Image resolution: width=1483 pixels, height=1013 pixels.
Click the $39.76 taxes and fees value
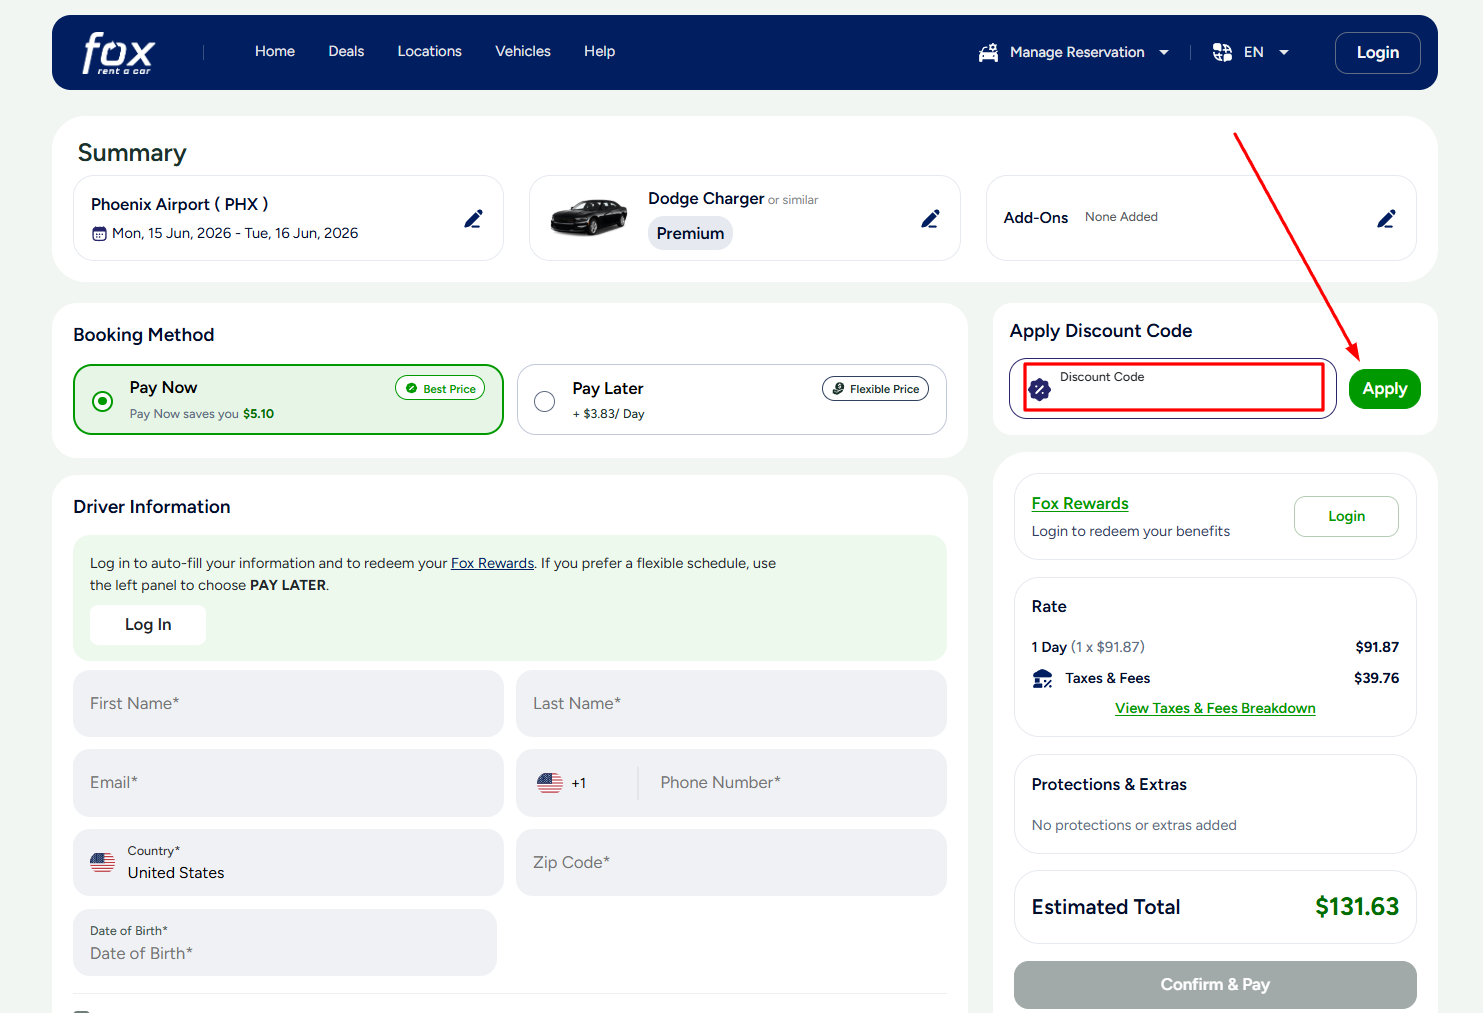(1376, 678)
